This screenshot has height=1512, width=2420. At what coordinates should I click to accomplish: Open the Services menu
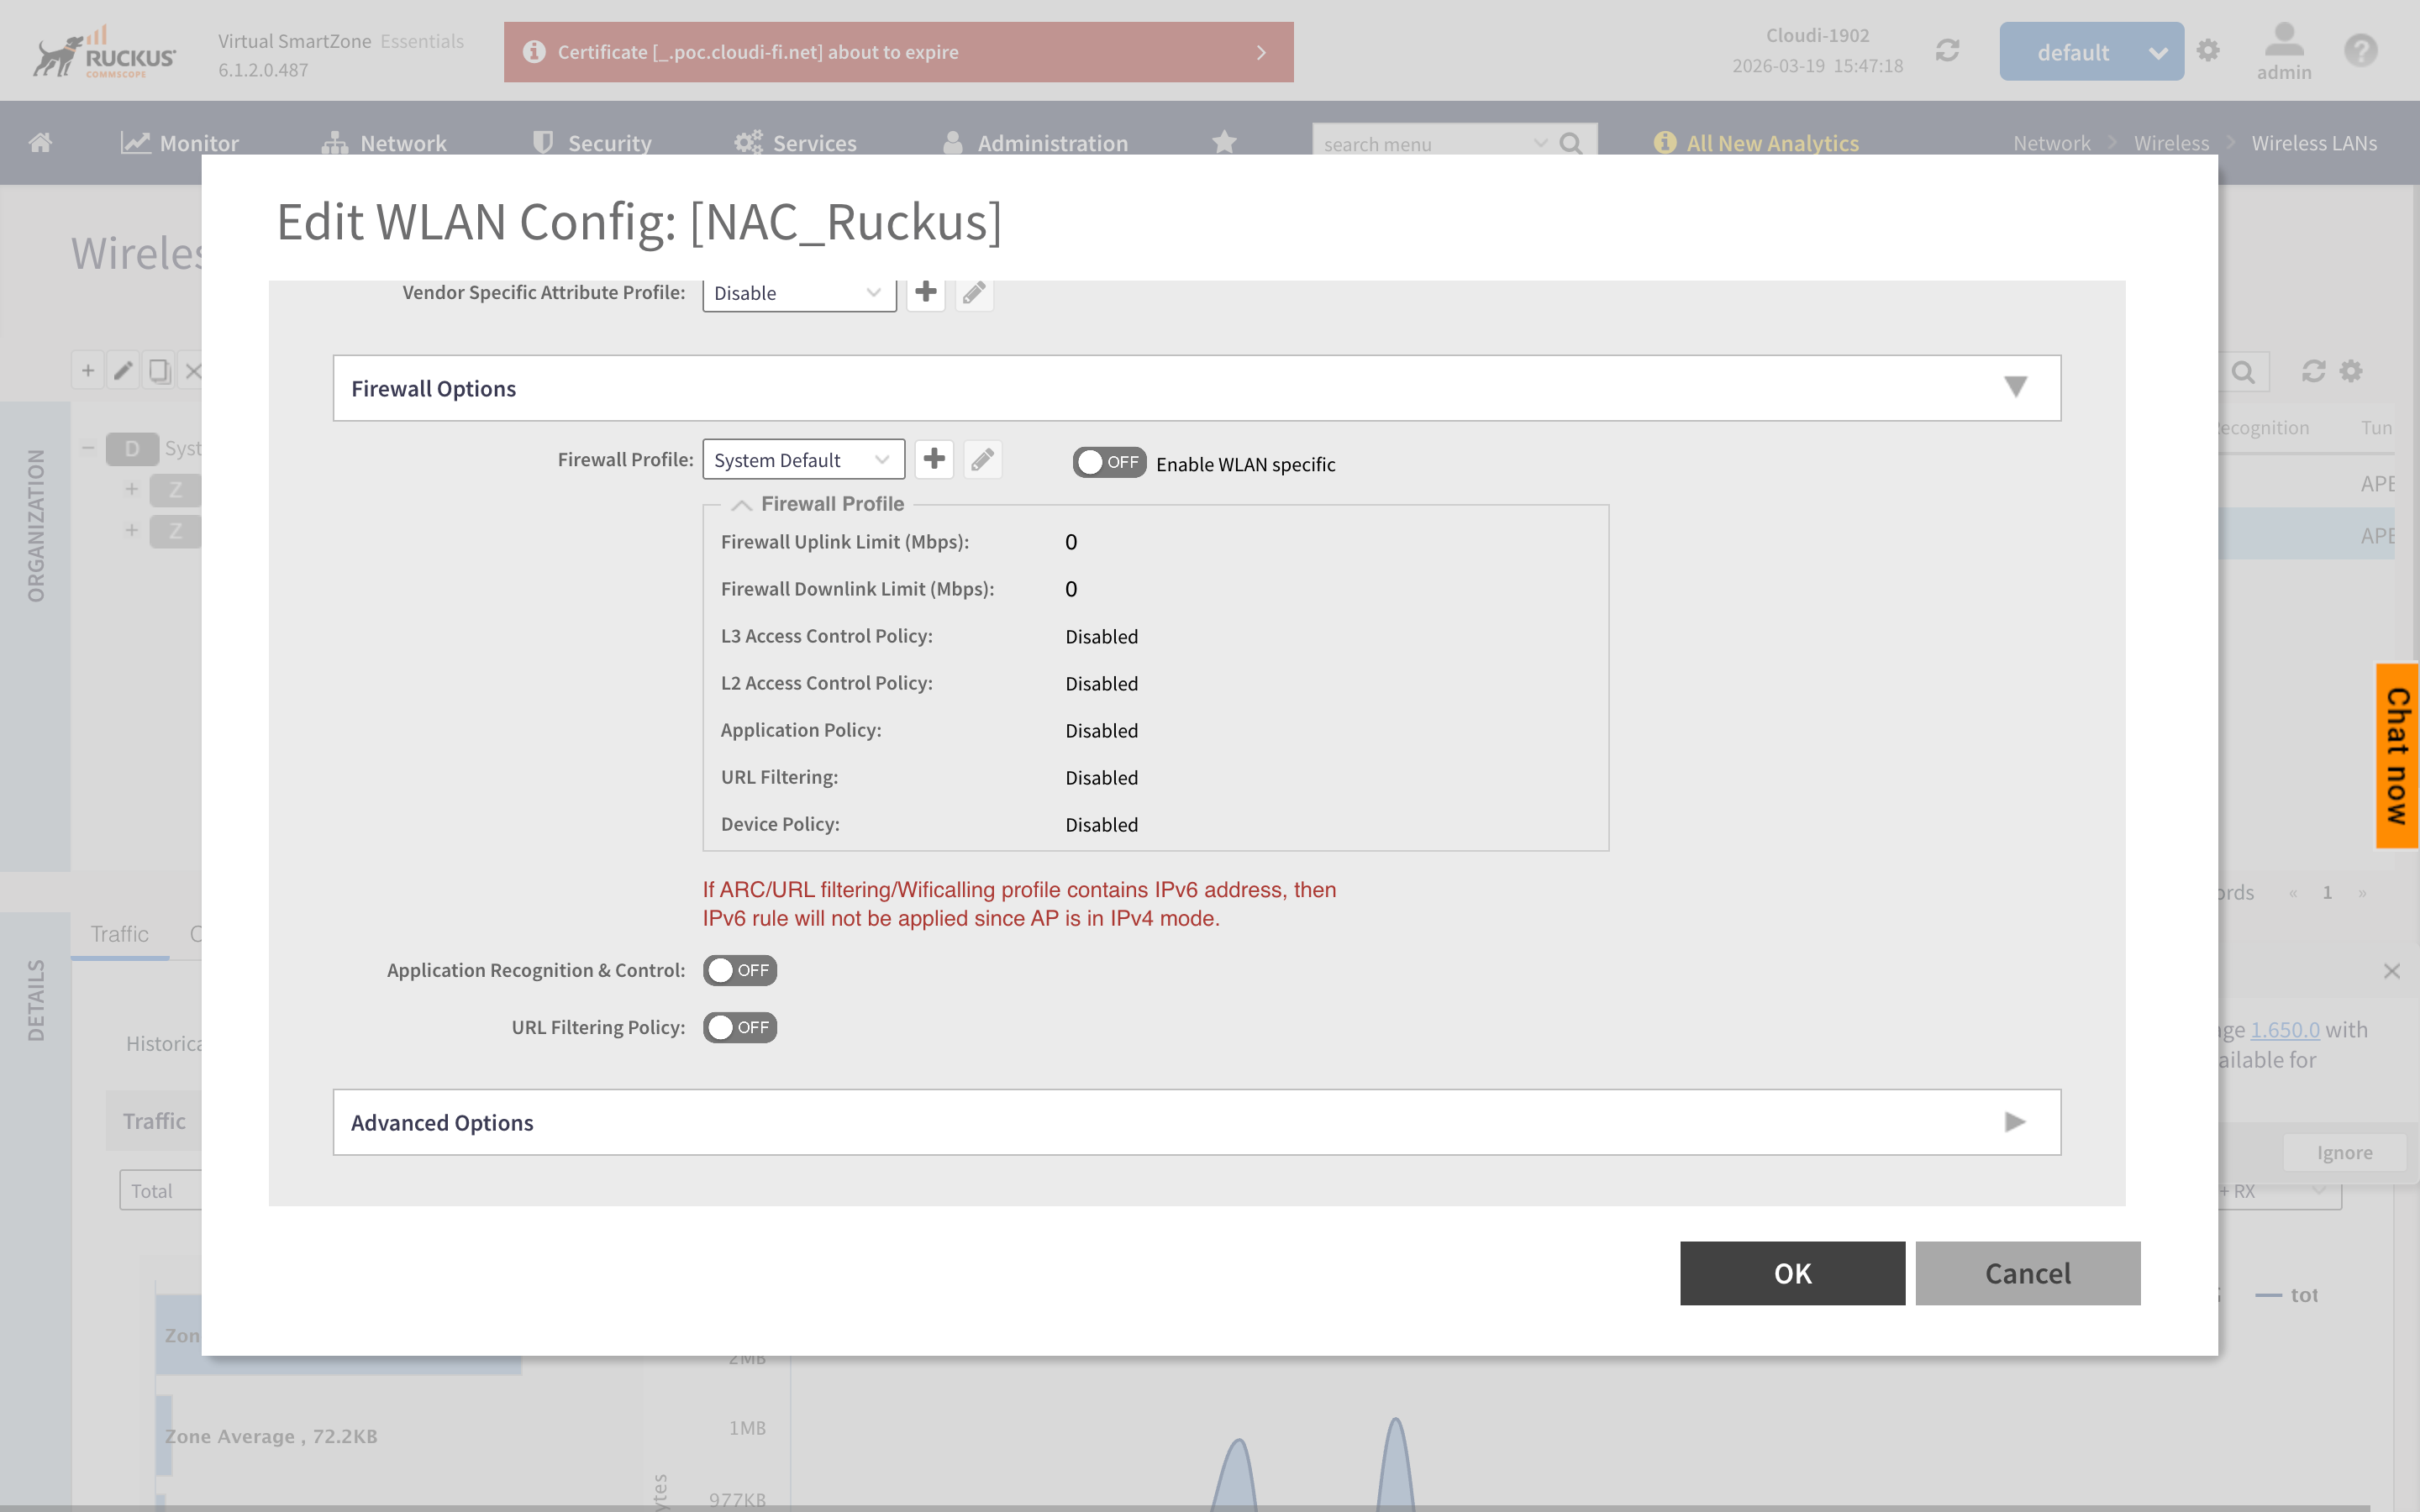tap(796, 143)
